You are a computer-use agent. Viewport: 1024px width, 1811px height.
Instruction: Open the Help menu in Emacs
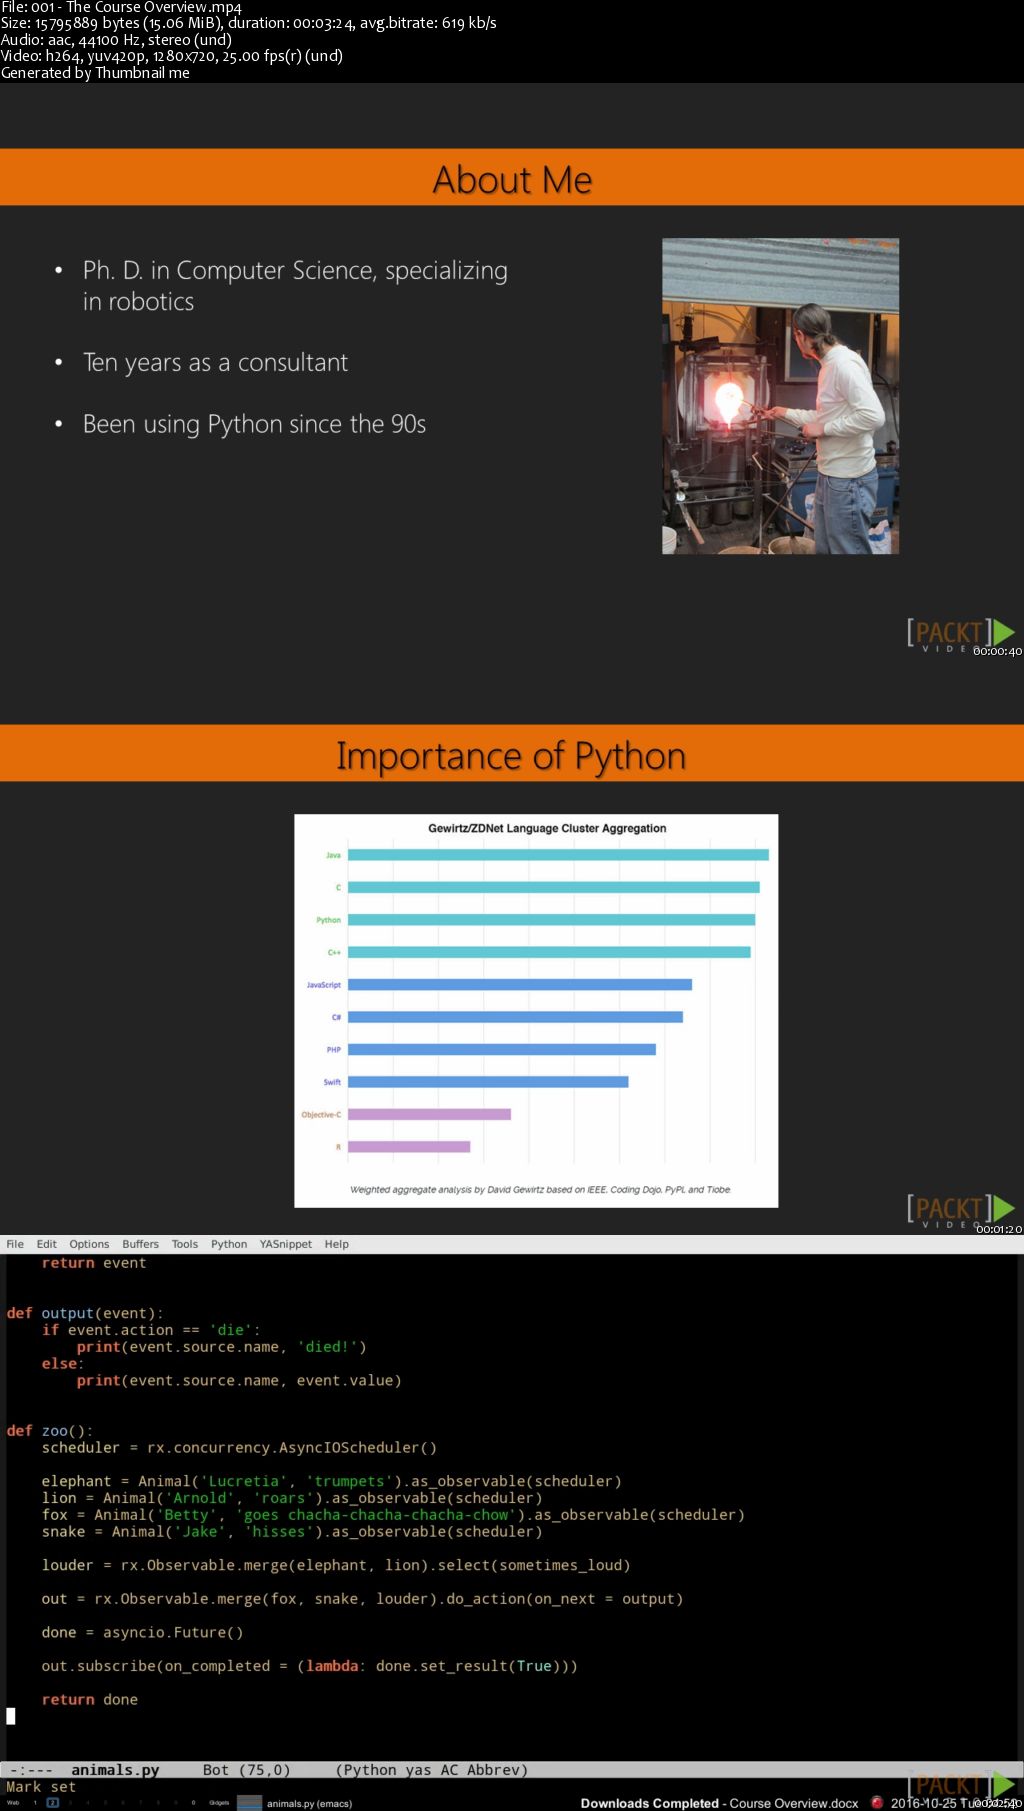point(337,1244)
